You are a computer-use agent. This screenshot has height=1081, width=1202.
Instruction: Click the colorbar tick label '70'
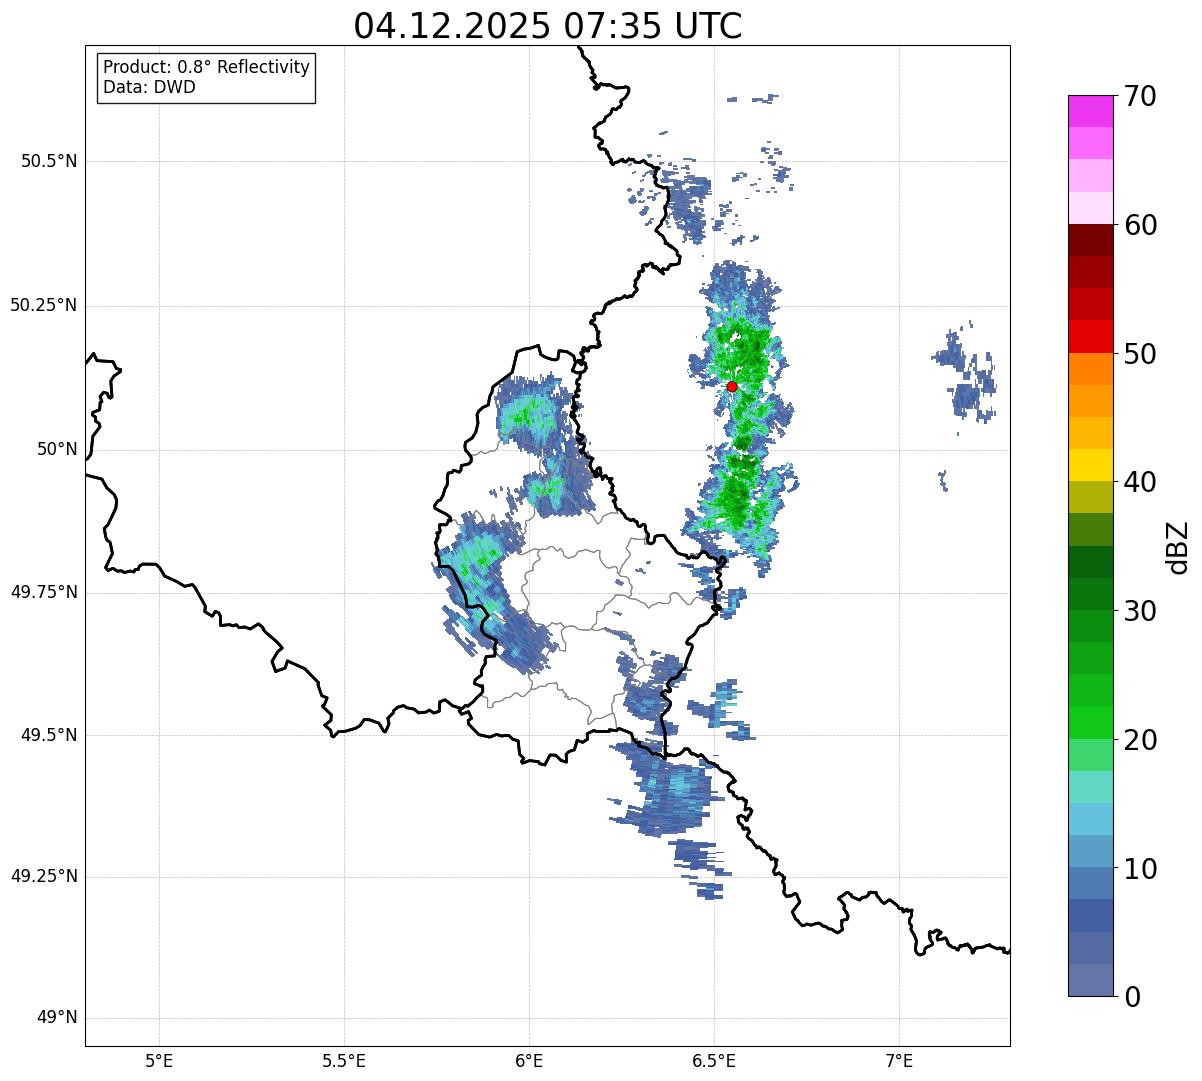click(1140, 96)
